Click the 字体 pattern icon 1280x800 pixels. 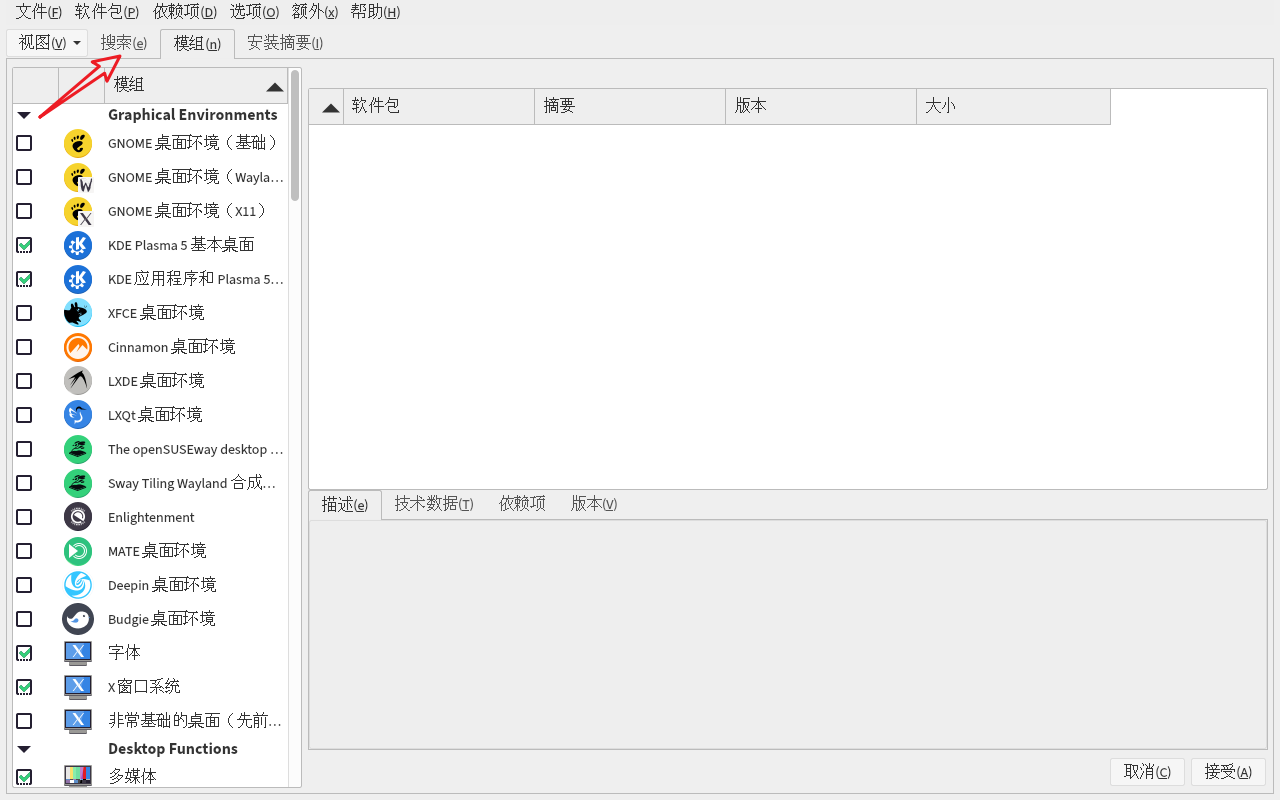point(78,653)
